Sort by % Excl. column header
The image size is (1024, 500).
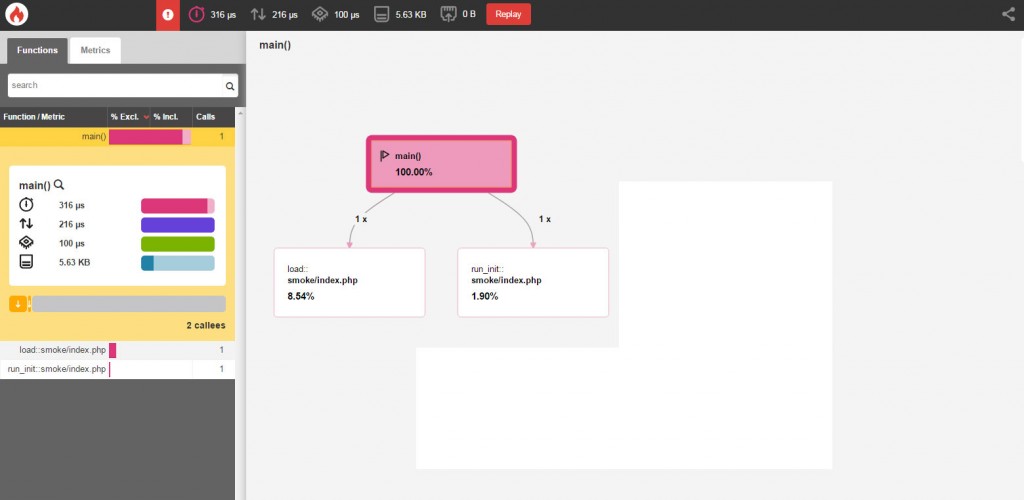pos(129,117)
